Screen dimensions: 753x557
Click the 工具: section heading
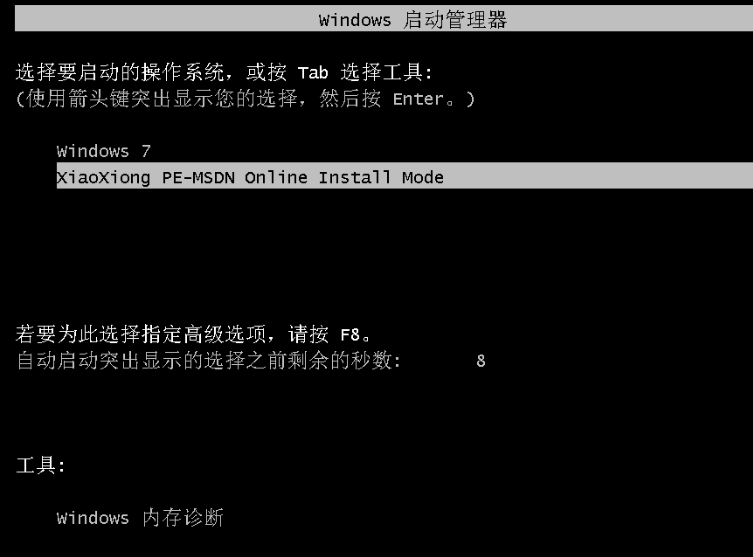(x=40, y=465)
